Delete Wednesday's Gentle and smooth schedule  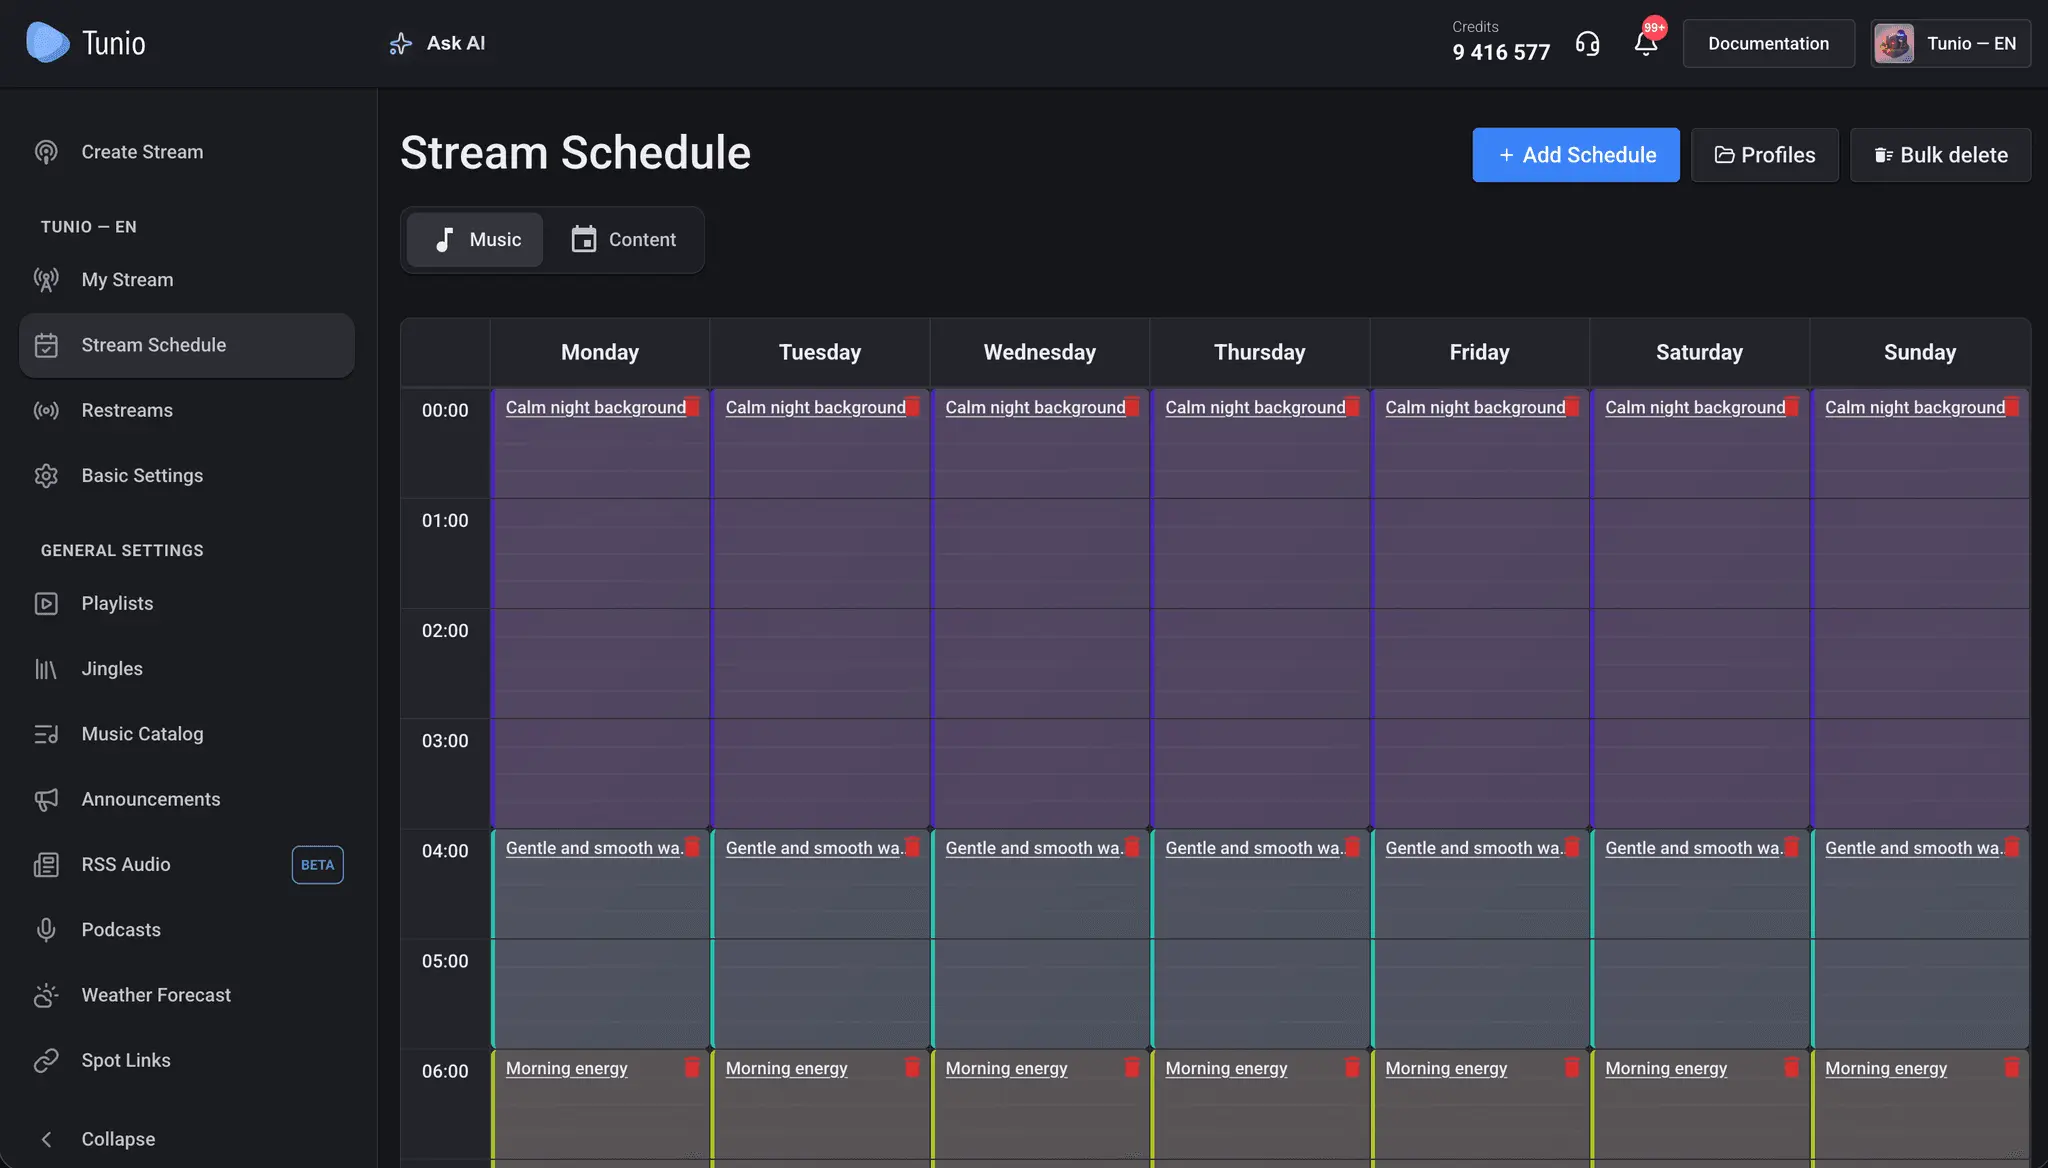point(1132,847)
